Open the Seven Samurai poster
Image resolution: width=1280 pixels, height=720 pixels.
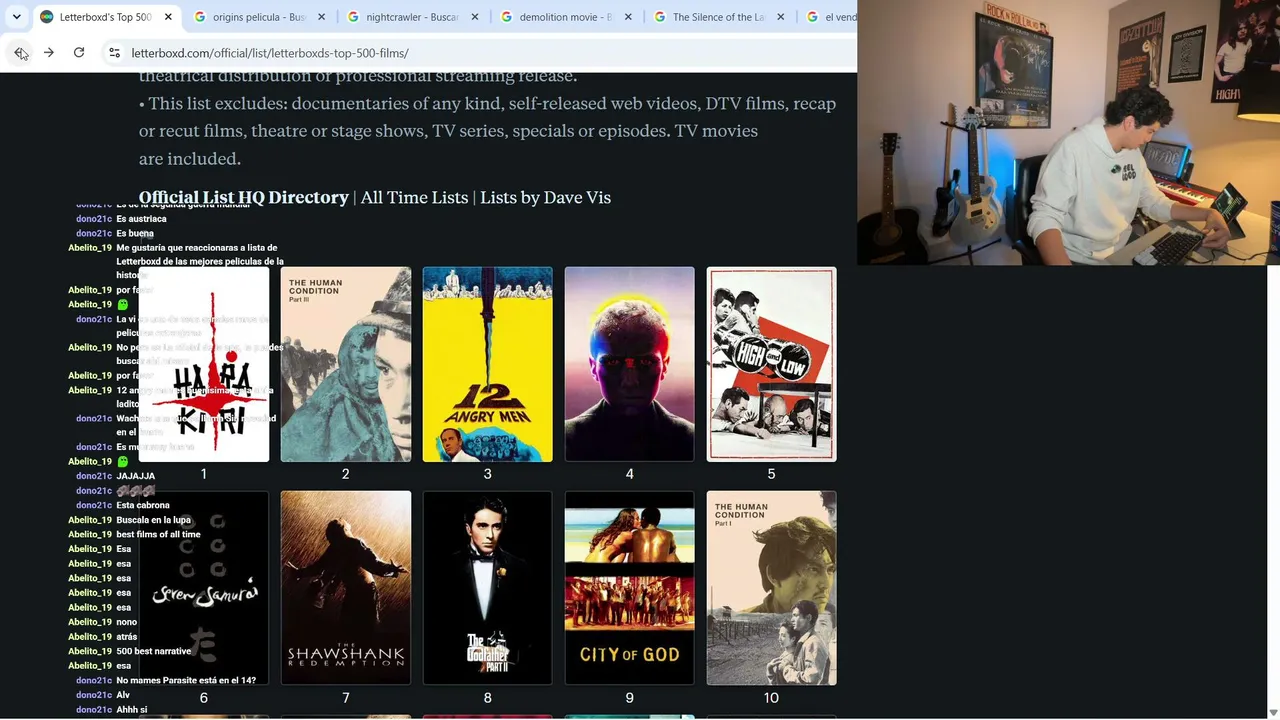tap(204, 588)
